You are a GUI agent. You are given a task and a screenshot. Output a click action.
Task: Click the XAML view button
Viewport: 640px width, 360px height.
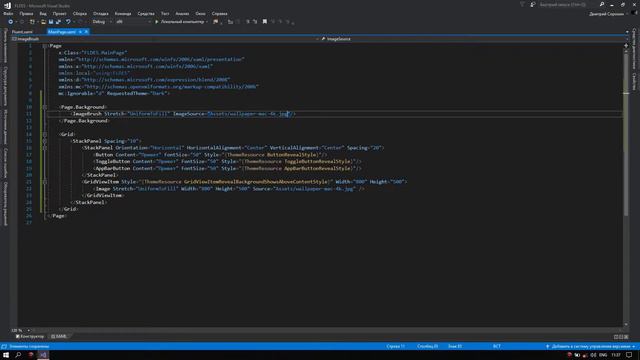(x=59, y=336)
